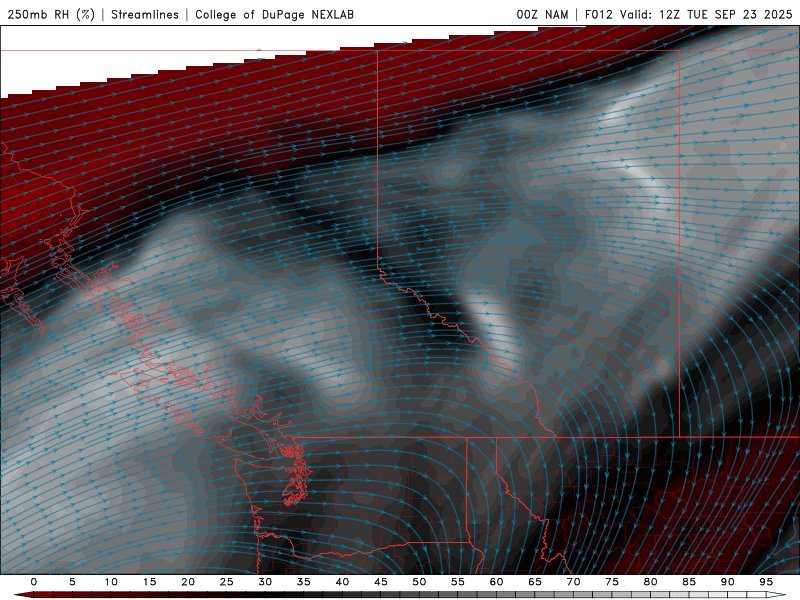The width and height of the screenshot is (800, 600).
Task: Select the "95" percent label
Action: (766, 582)
